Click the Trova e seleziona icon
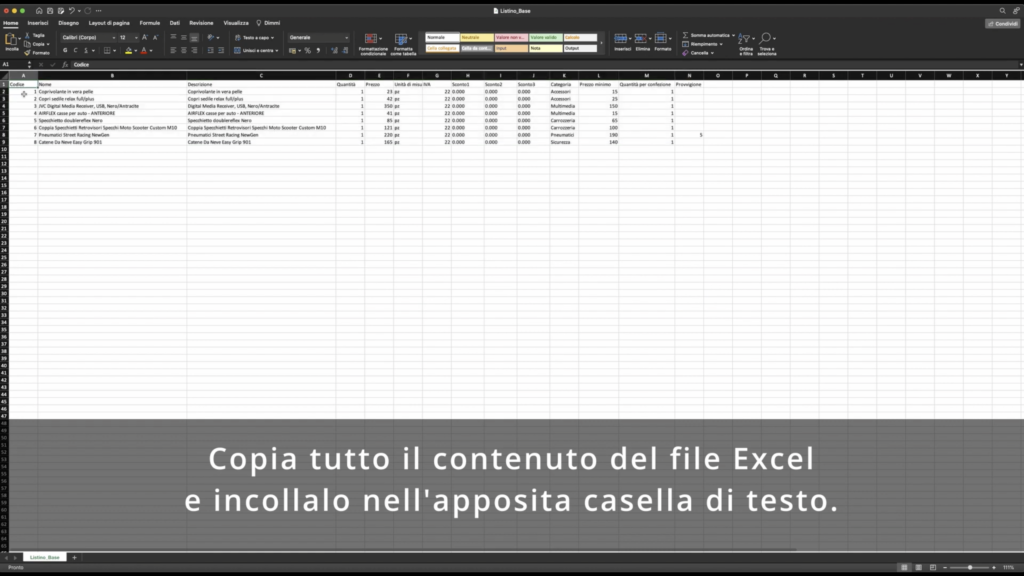Image resolution: width=1024 pixels, height=576 pixels. 766,38
